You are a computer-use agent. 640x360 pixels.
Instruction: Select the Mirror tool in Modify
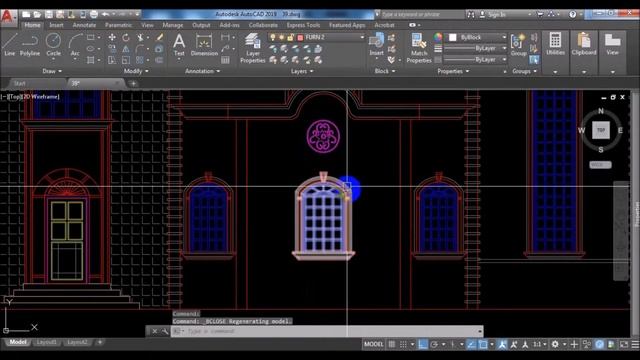pos(126,49)
